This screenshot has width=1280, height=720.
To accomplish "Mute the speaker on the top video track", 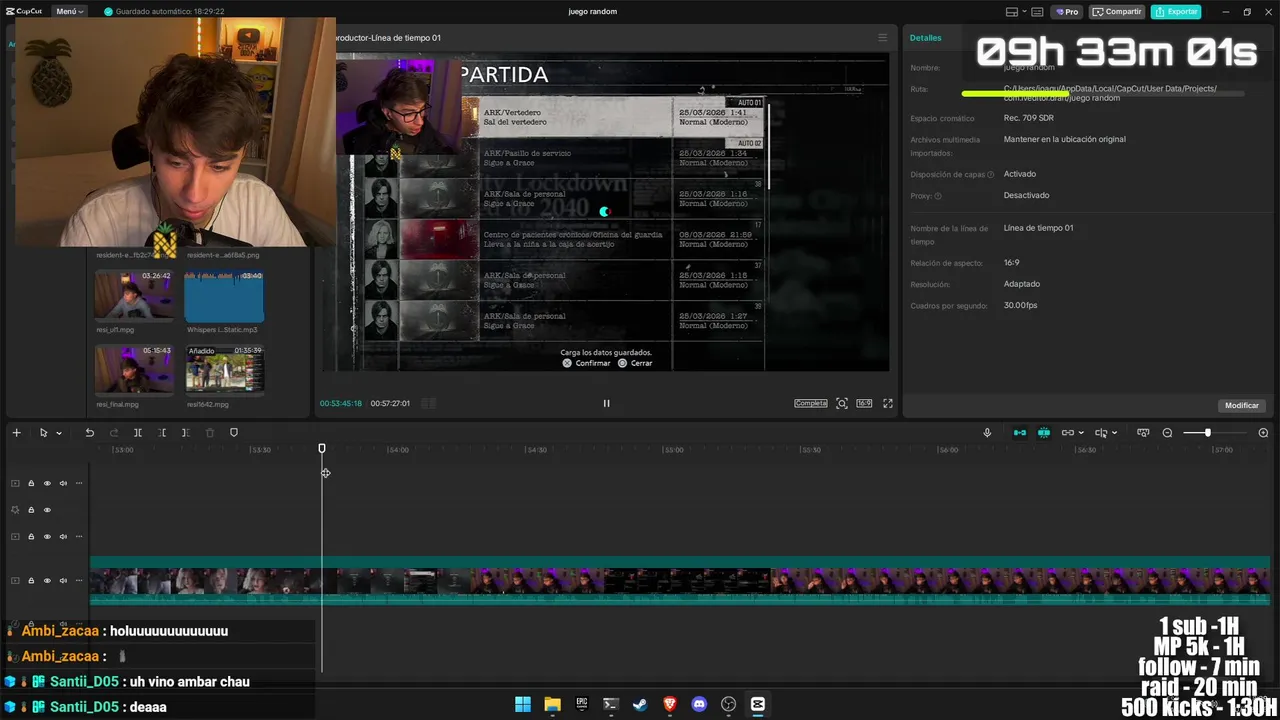I will tap(63, 483).
